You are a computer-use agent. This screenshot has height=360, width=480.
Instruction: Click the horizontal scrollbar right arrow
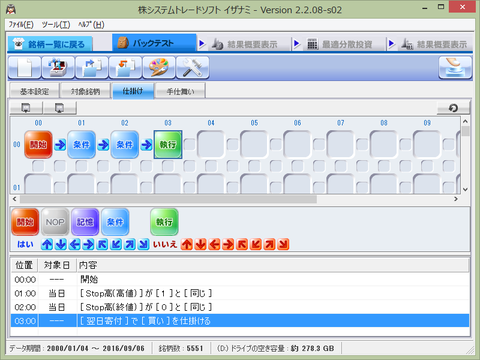(x=456, y=199)
